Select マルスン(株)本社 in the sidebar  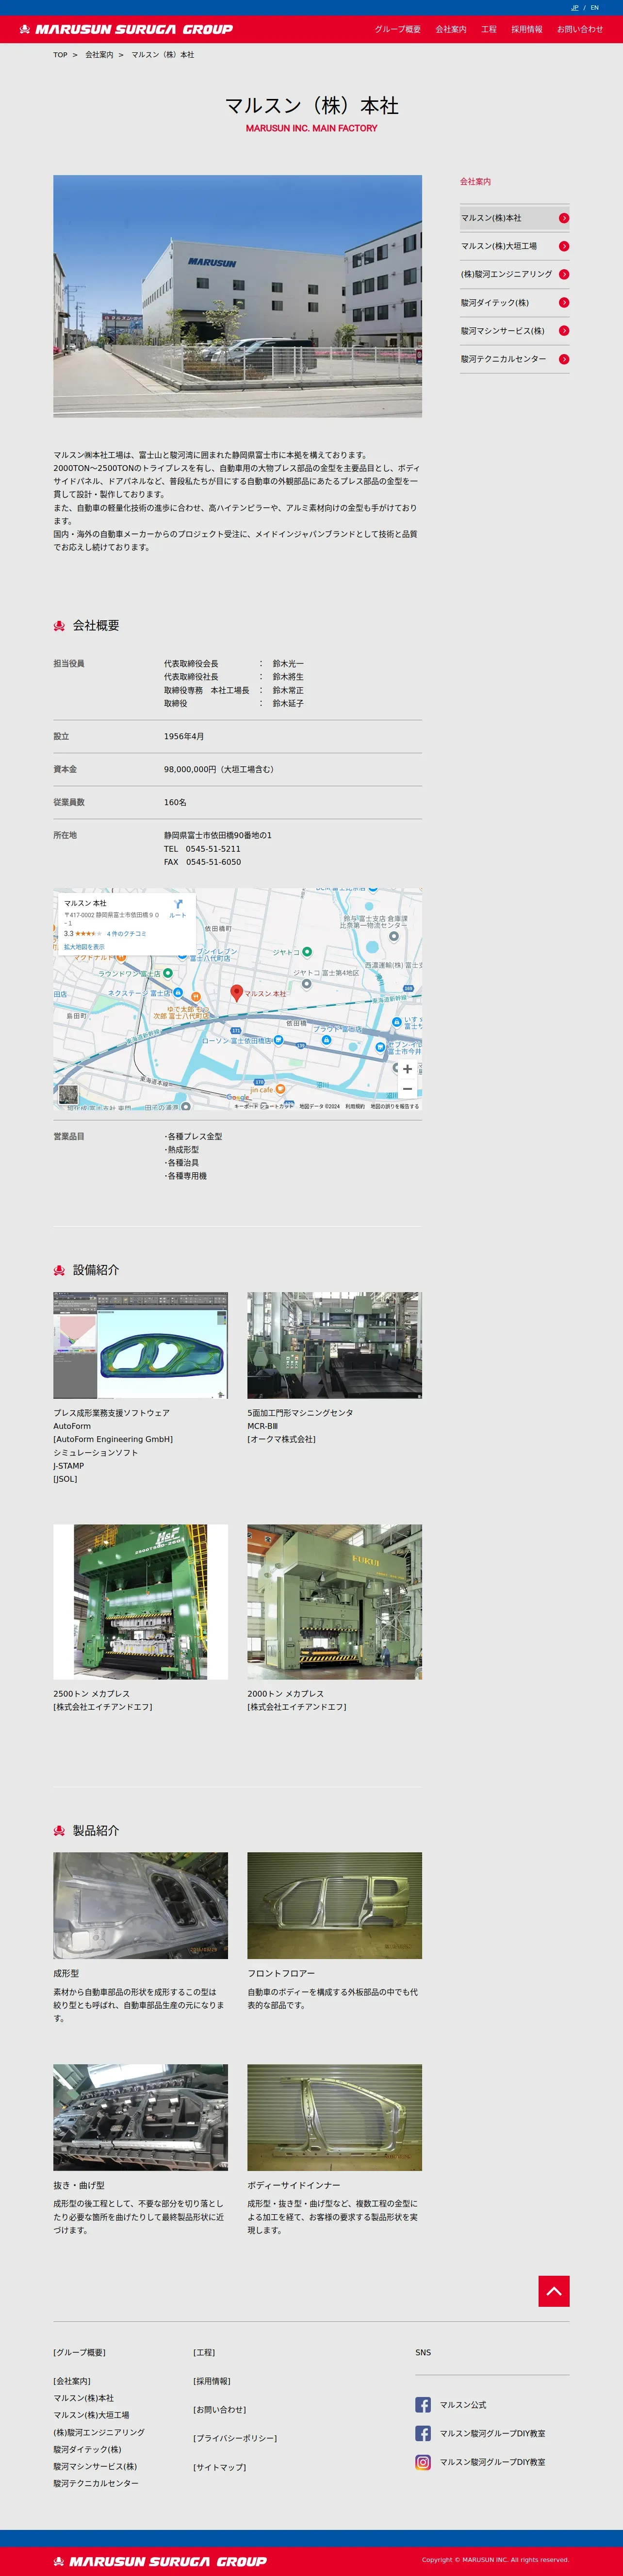[x=514, y=218]
